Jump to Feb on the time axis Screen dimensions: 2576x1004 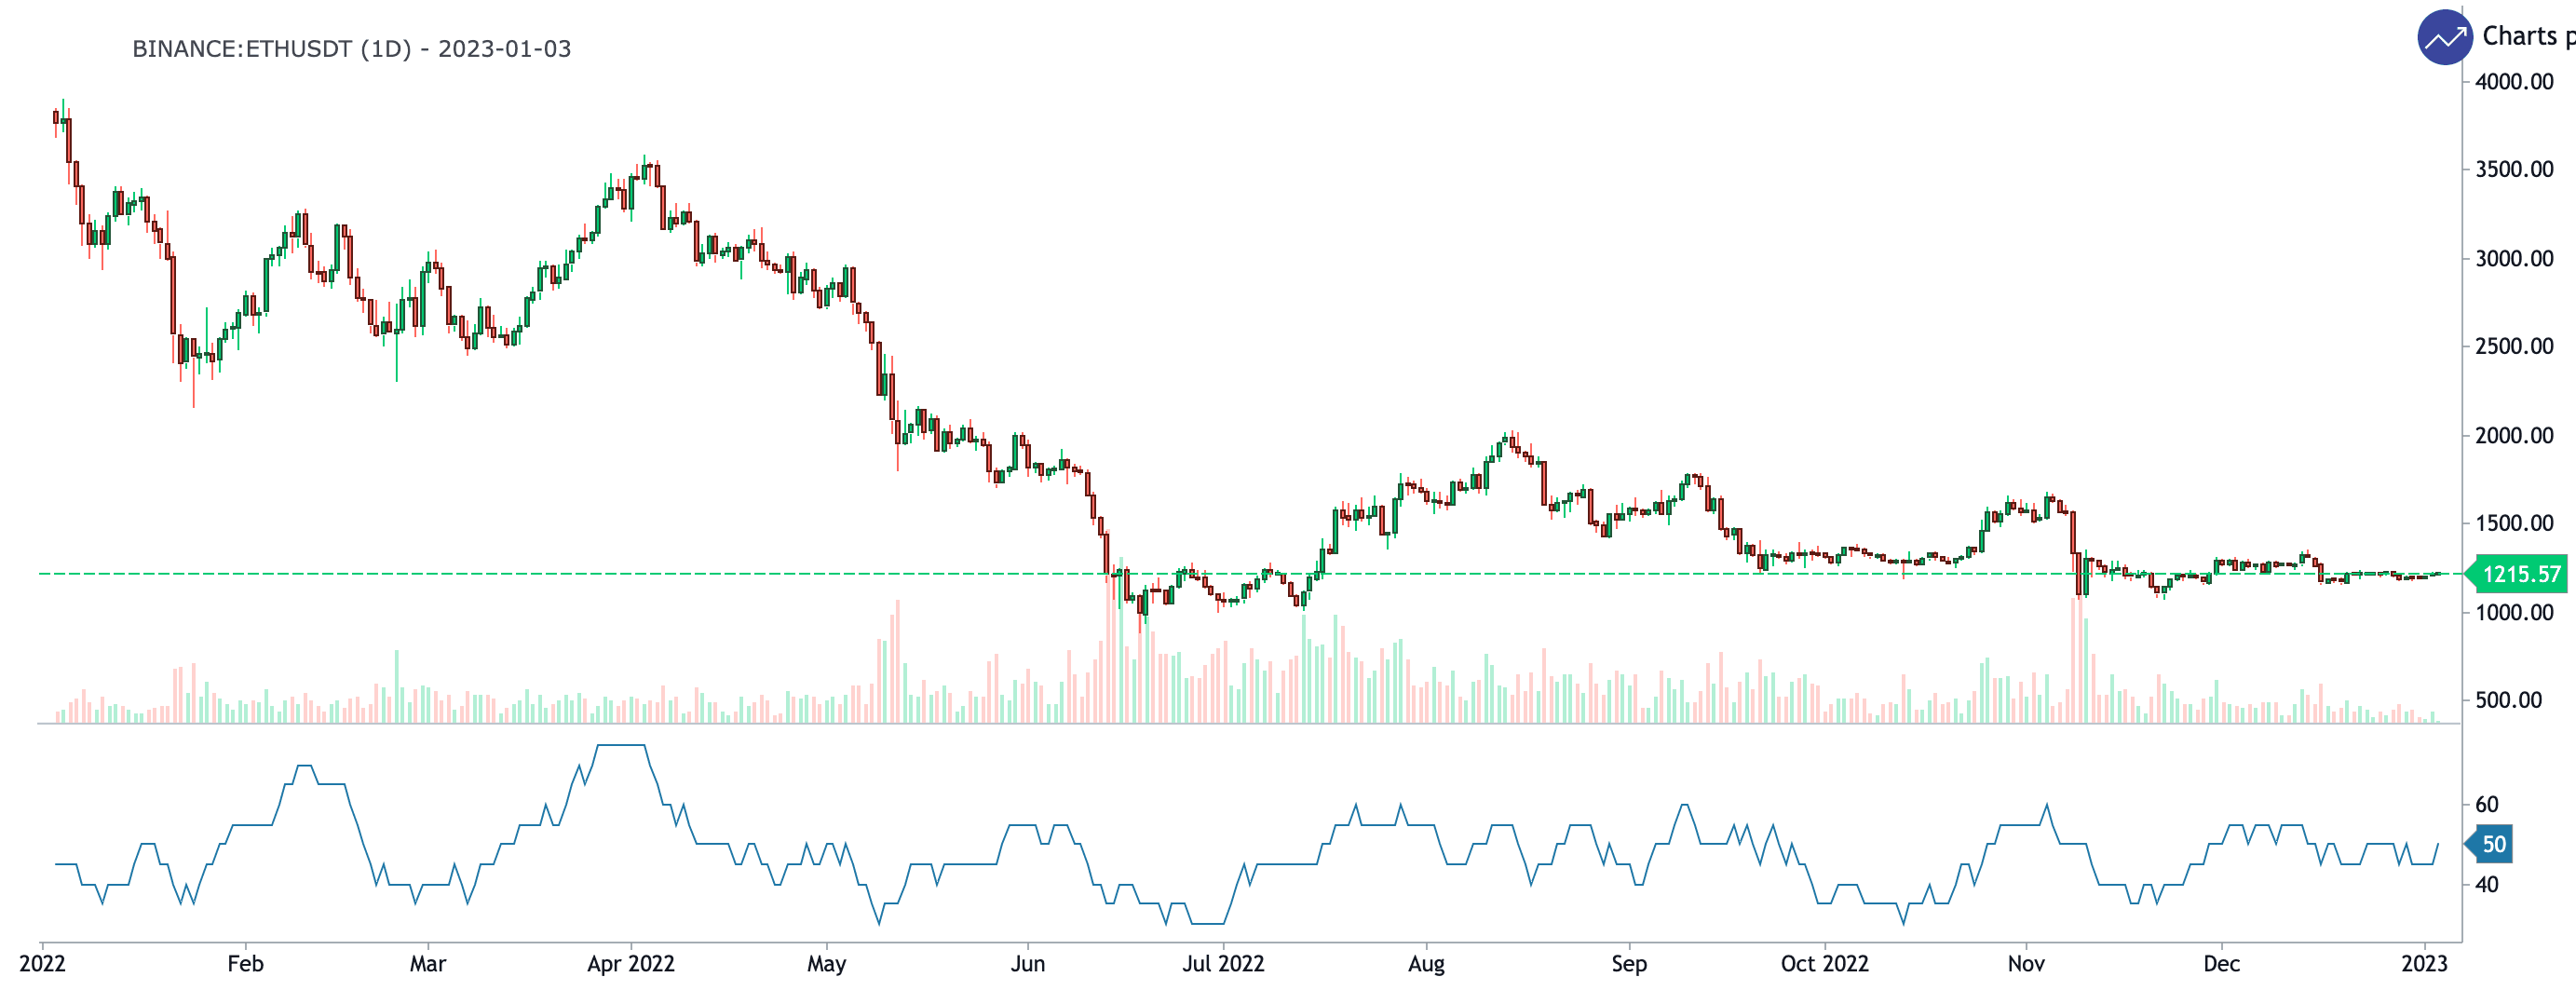[245, 964]
